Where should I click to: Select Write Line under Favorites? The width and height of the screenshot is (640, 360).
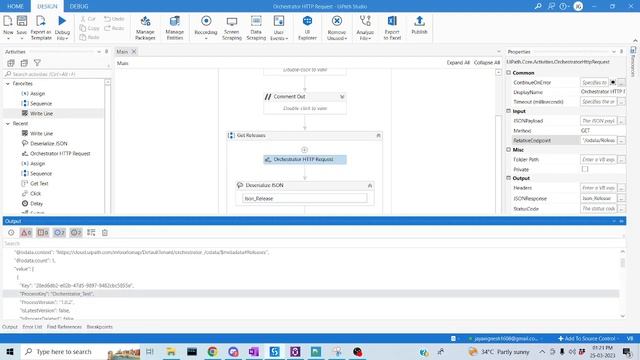tap(41, 113)
